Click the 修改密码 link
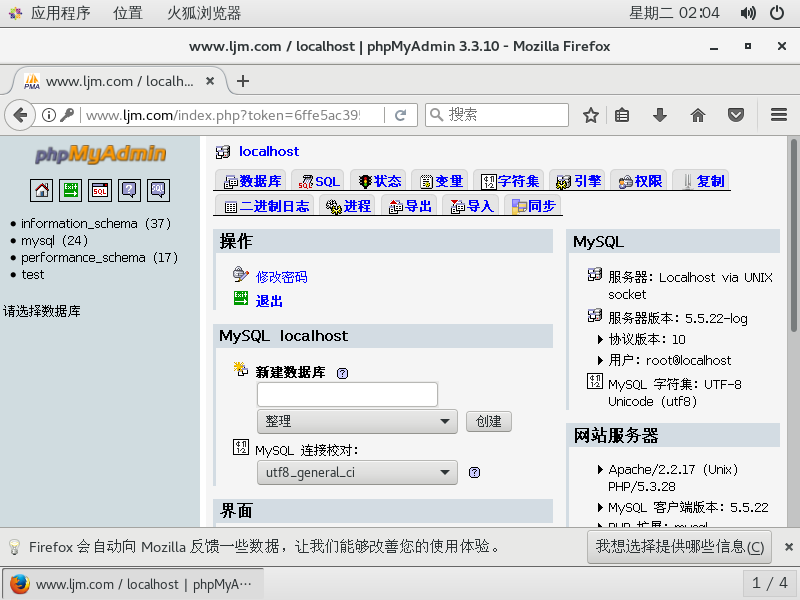The image size is (800, 600). (x=281, y=277)
